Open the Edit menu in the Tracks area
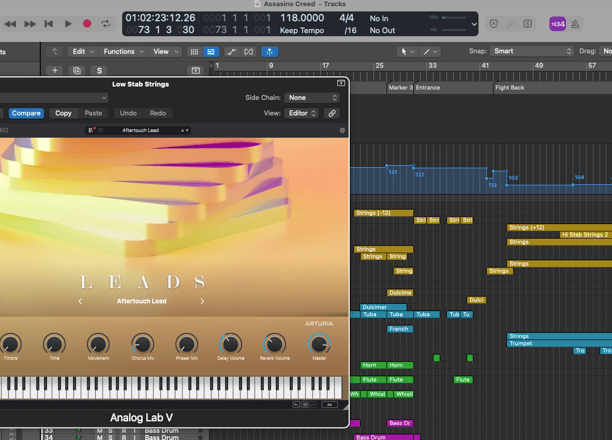Viewport: 612px width, 440px height. point(83,52)
